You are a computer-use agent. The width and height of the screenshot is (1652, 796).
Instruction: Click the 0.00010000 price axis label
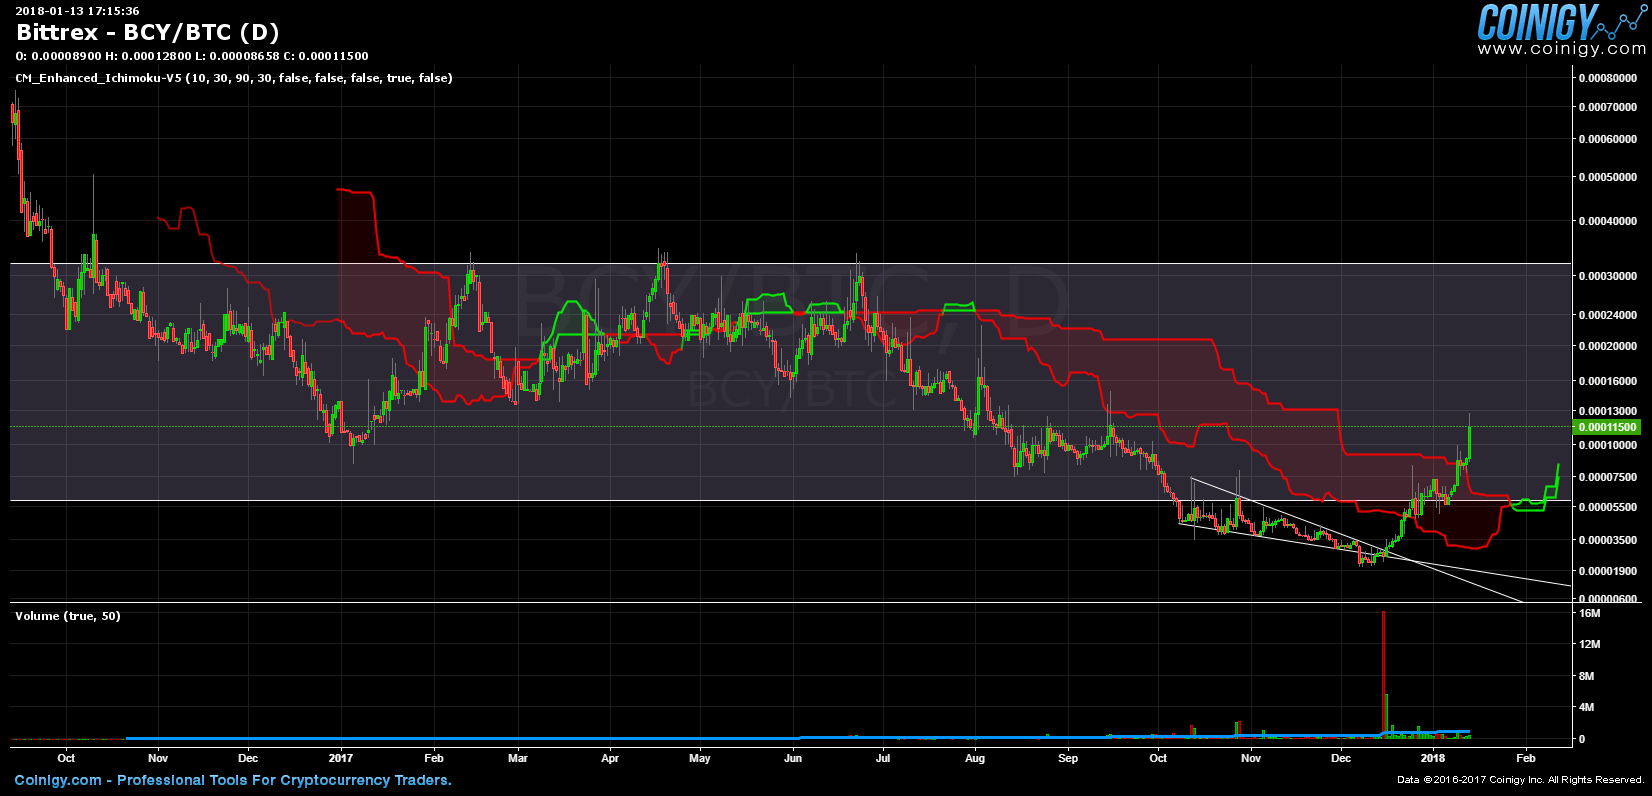pyautogui.click(x=1608, y=445)
